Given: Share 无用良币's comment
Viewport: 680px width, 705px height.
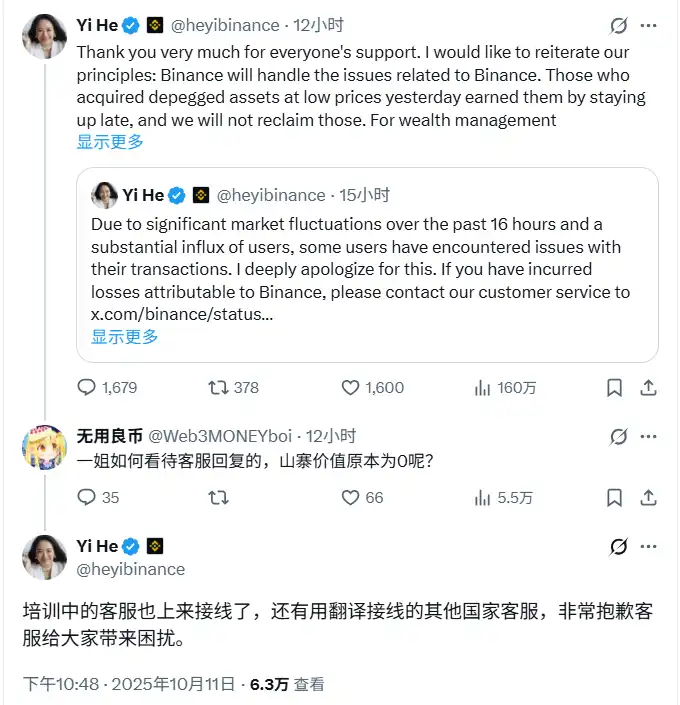Looking at the screenshot, I should pyautogui.click(x=648, y=497).
